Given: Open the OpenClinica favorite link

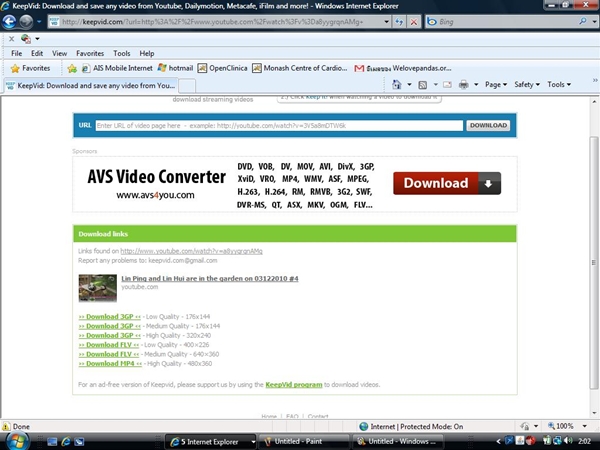Looking at the screenshot, I should tap(222, 68).
